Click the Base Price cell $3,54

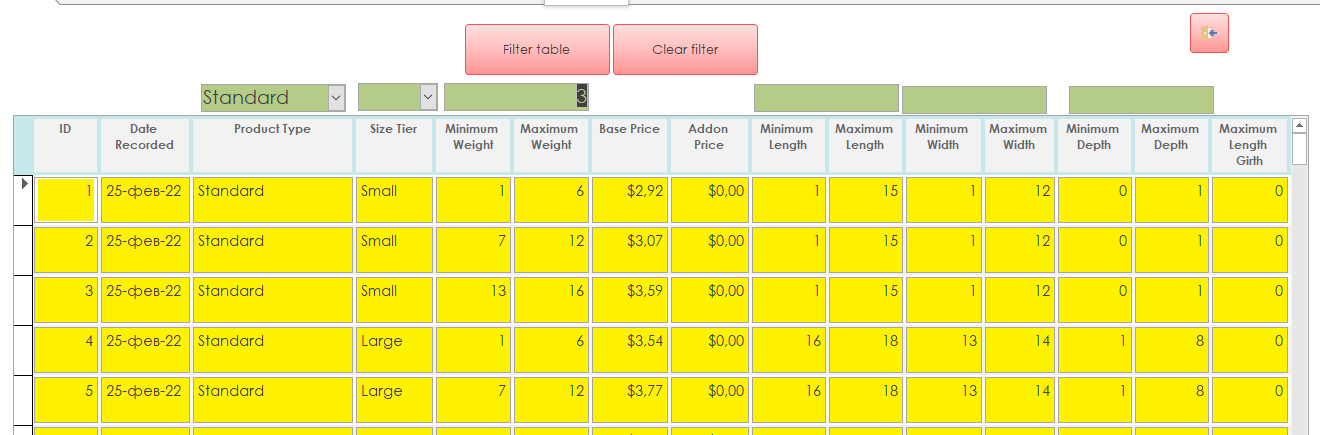pyautogui.click(x=630, y=350)
